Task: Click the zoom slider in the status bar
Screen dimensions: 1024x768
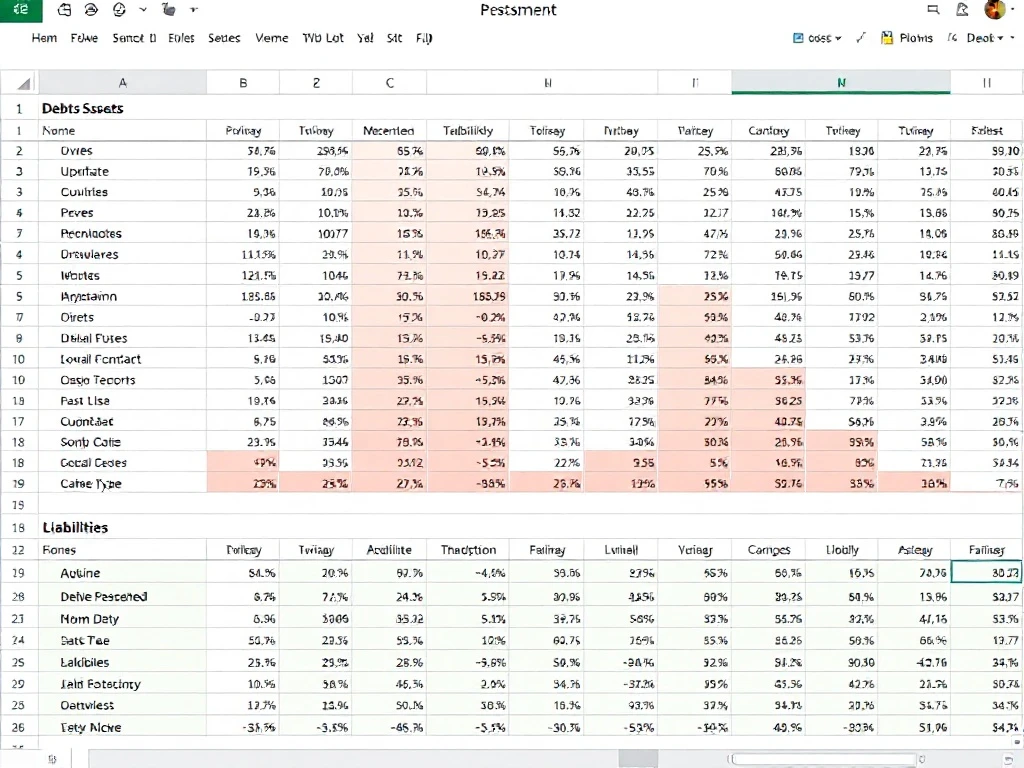Action: click(x=824, y=759)
